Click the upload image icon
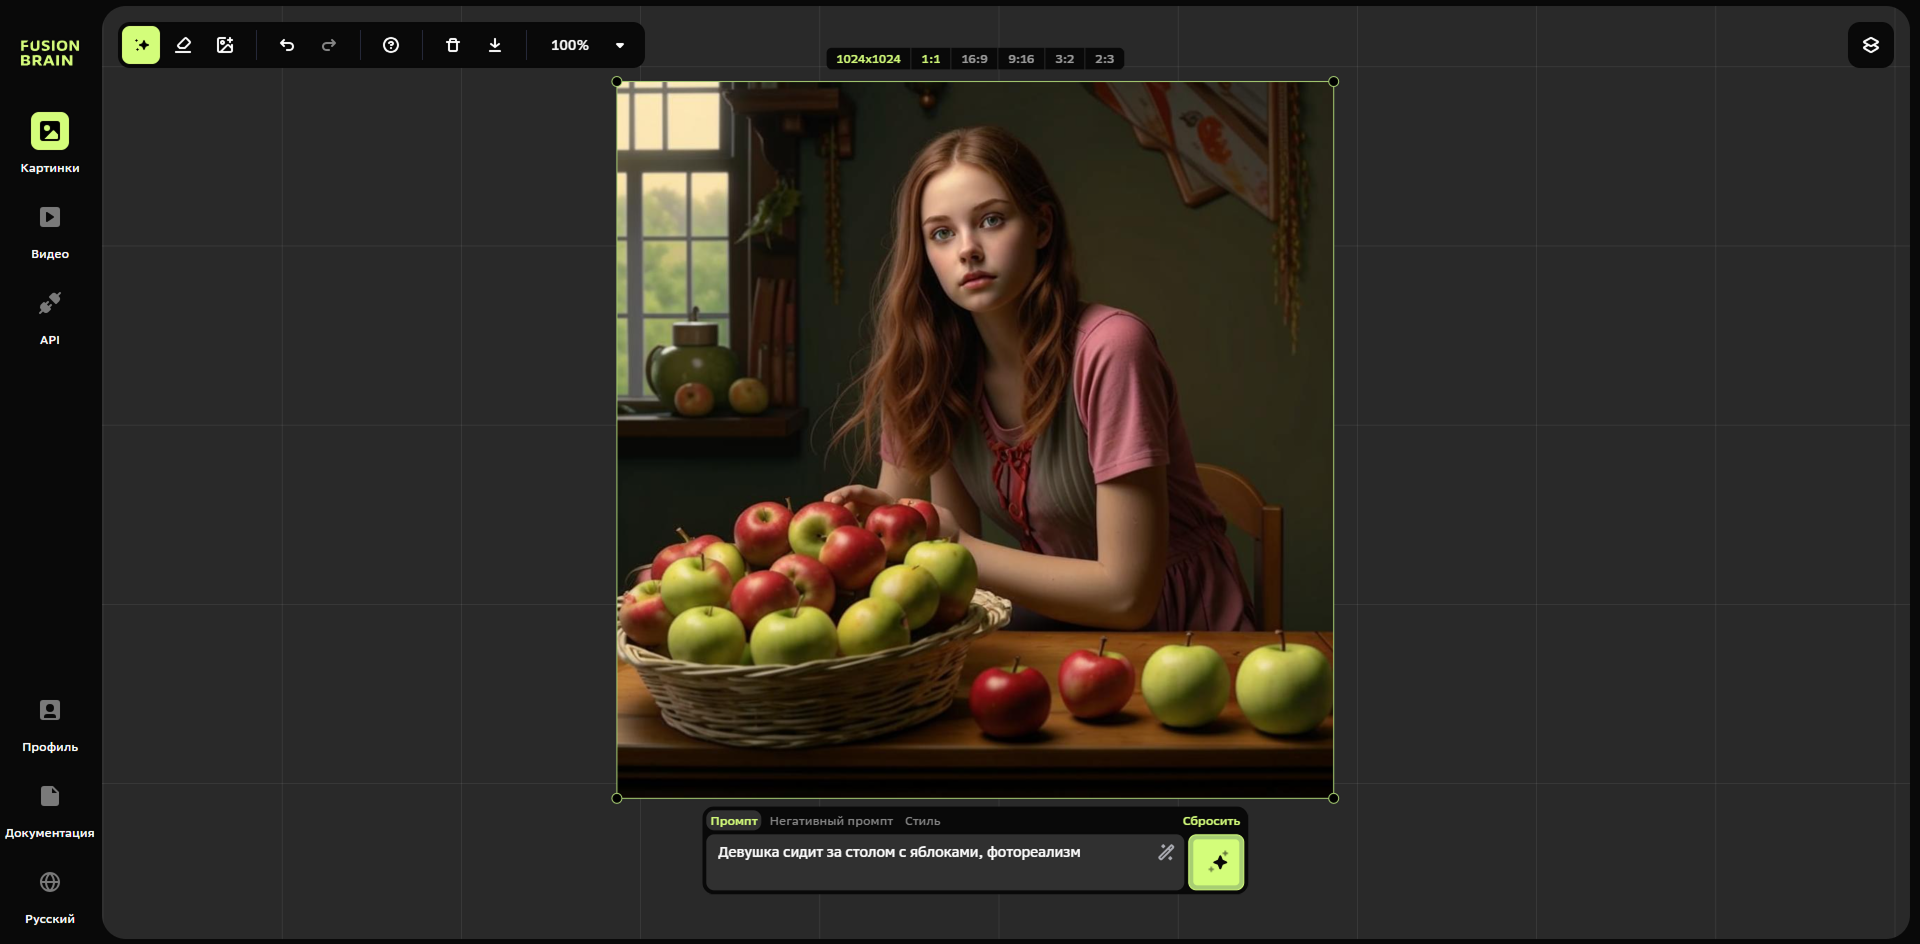 [225, 45]
